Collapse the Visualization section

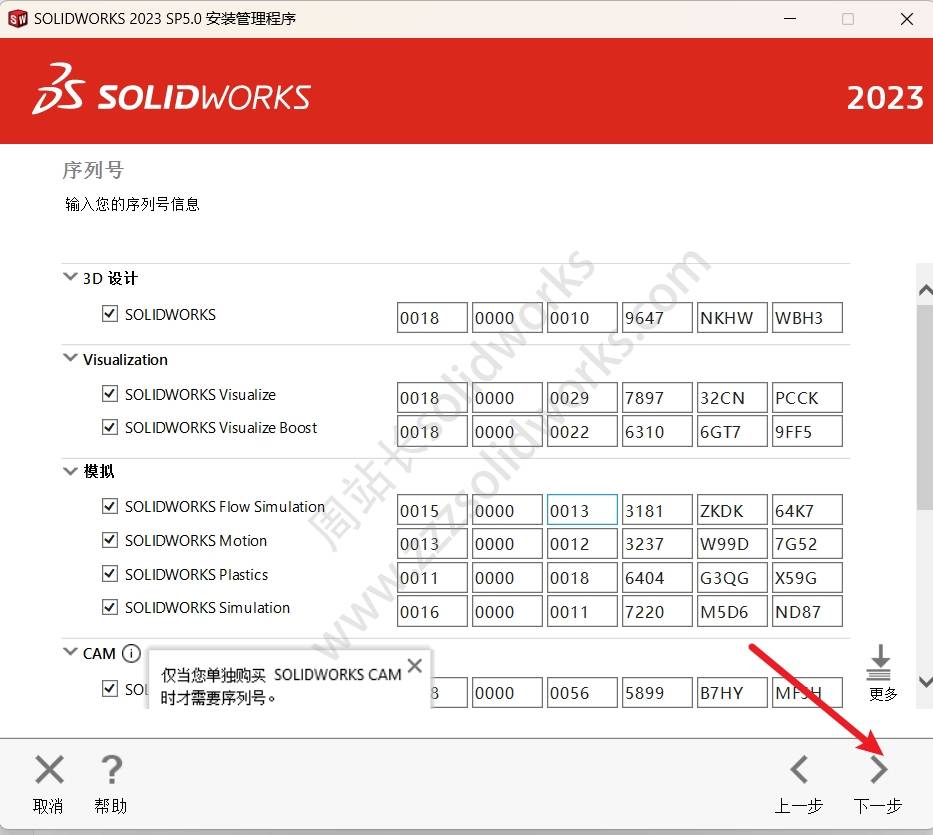tap(70, 358)
